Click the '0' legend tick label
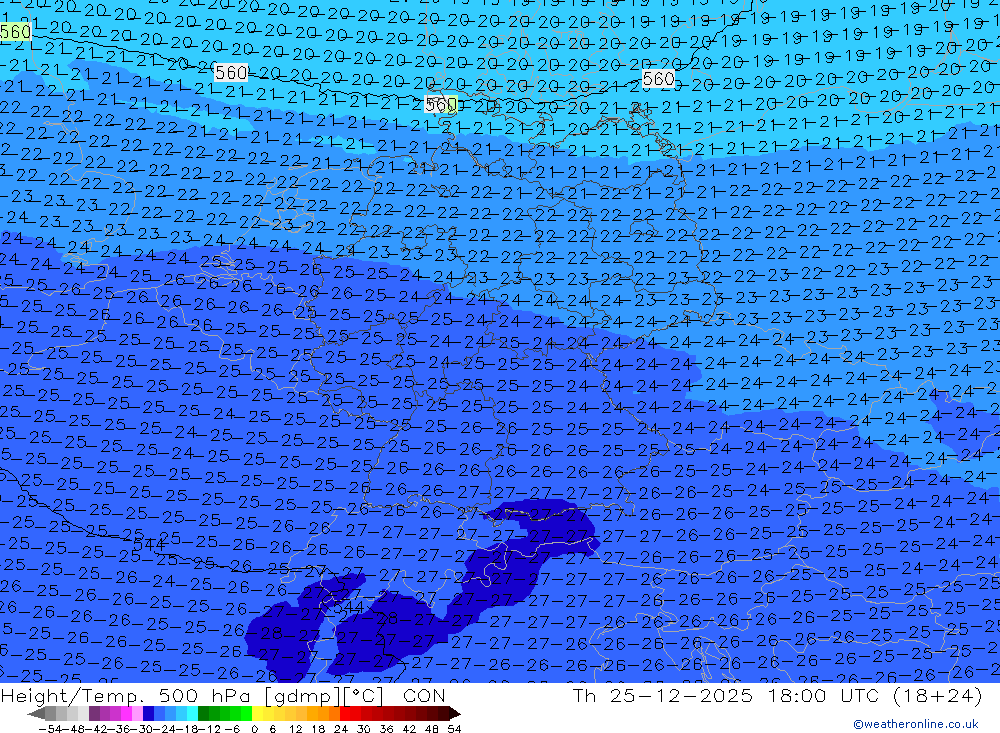Viewport: 1000px width, 733px height. (254, 729)
